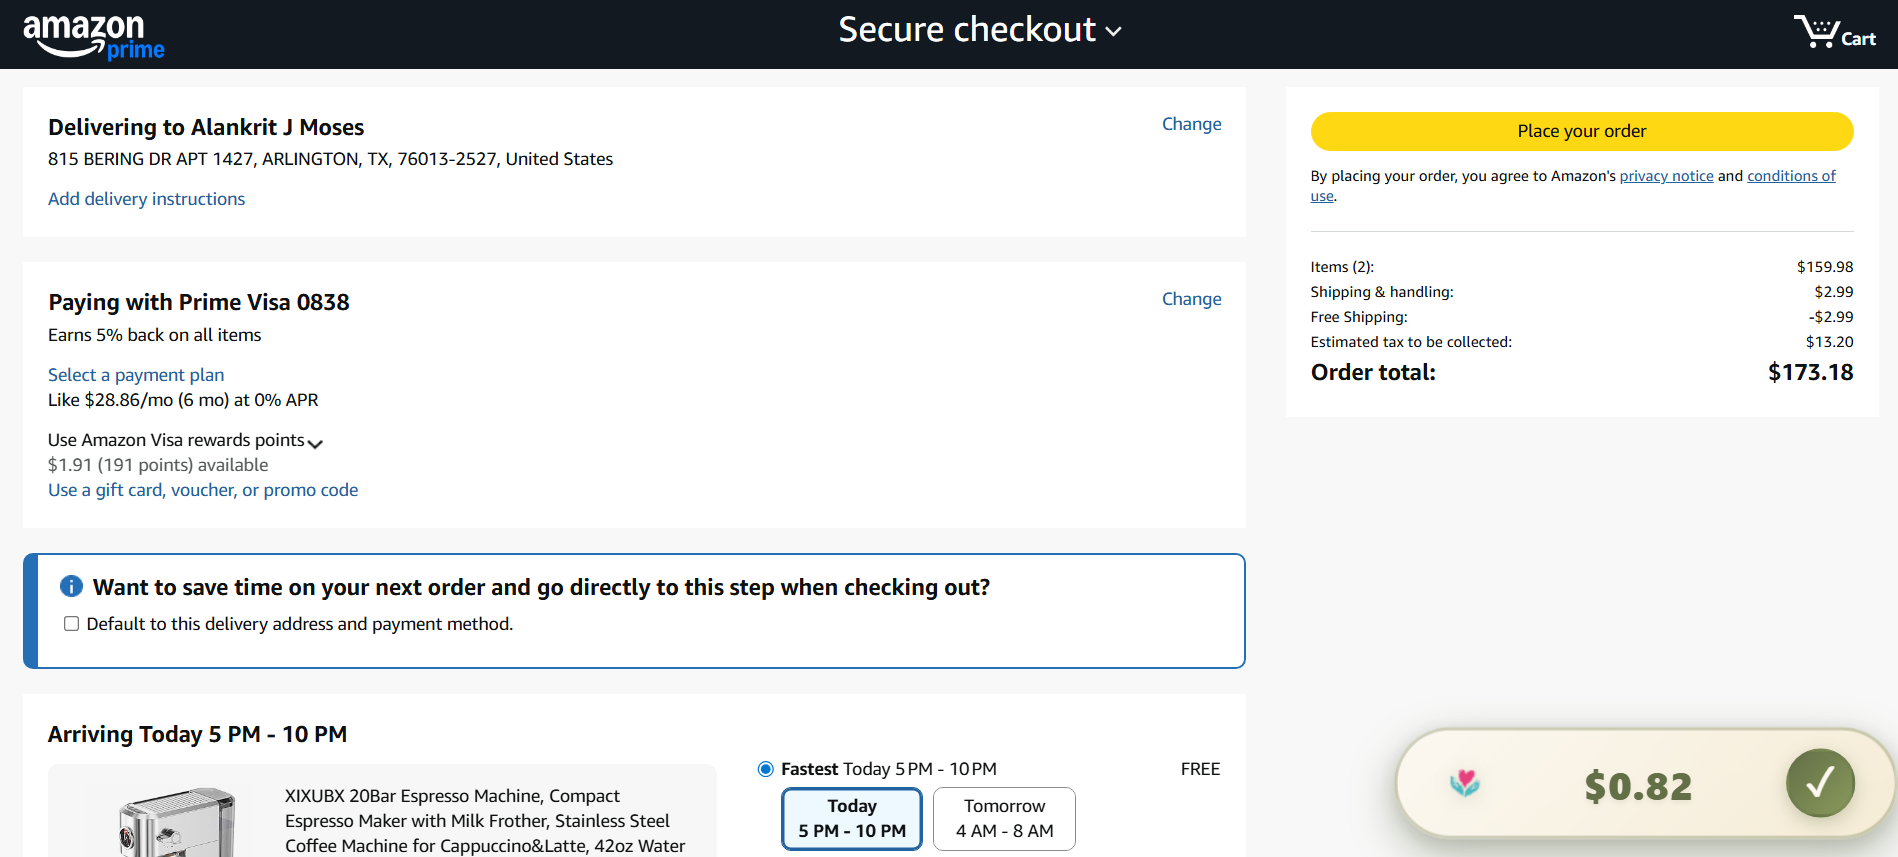This screenshot has width=1898, height=857.
Task: Open gift card, voucher, or promo code link
Action: click(x=203, y=490)
